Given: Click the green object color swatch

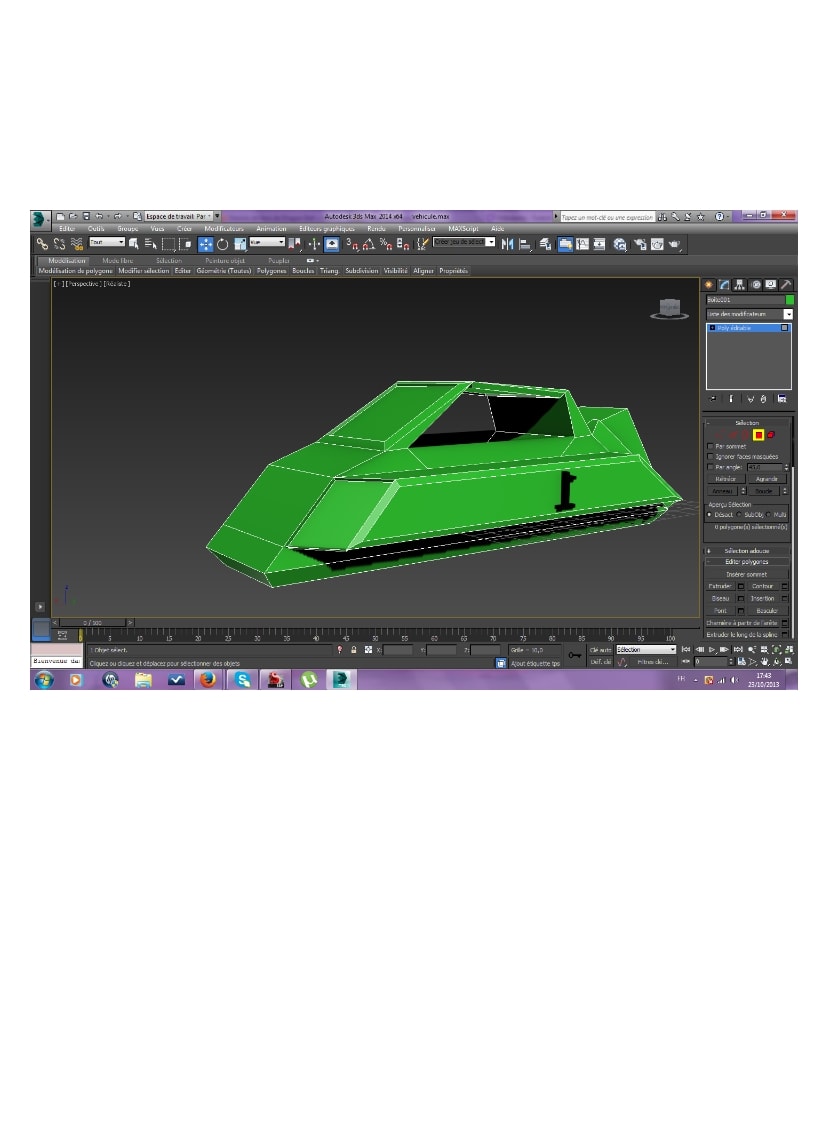Looking at the screenshot, I should (789, 299).
